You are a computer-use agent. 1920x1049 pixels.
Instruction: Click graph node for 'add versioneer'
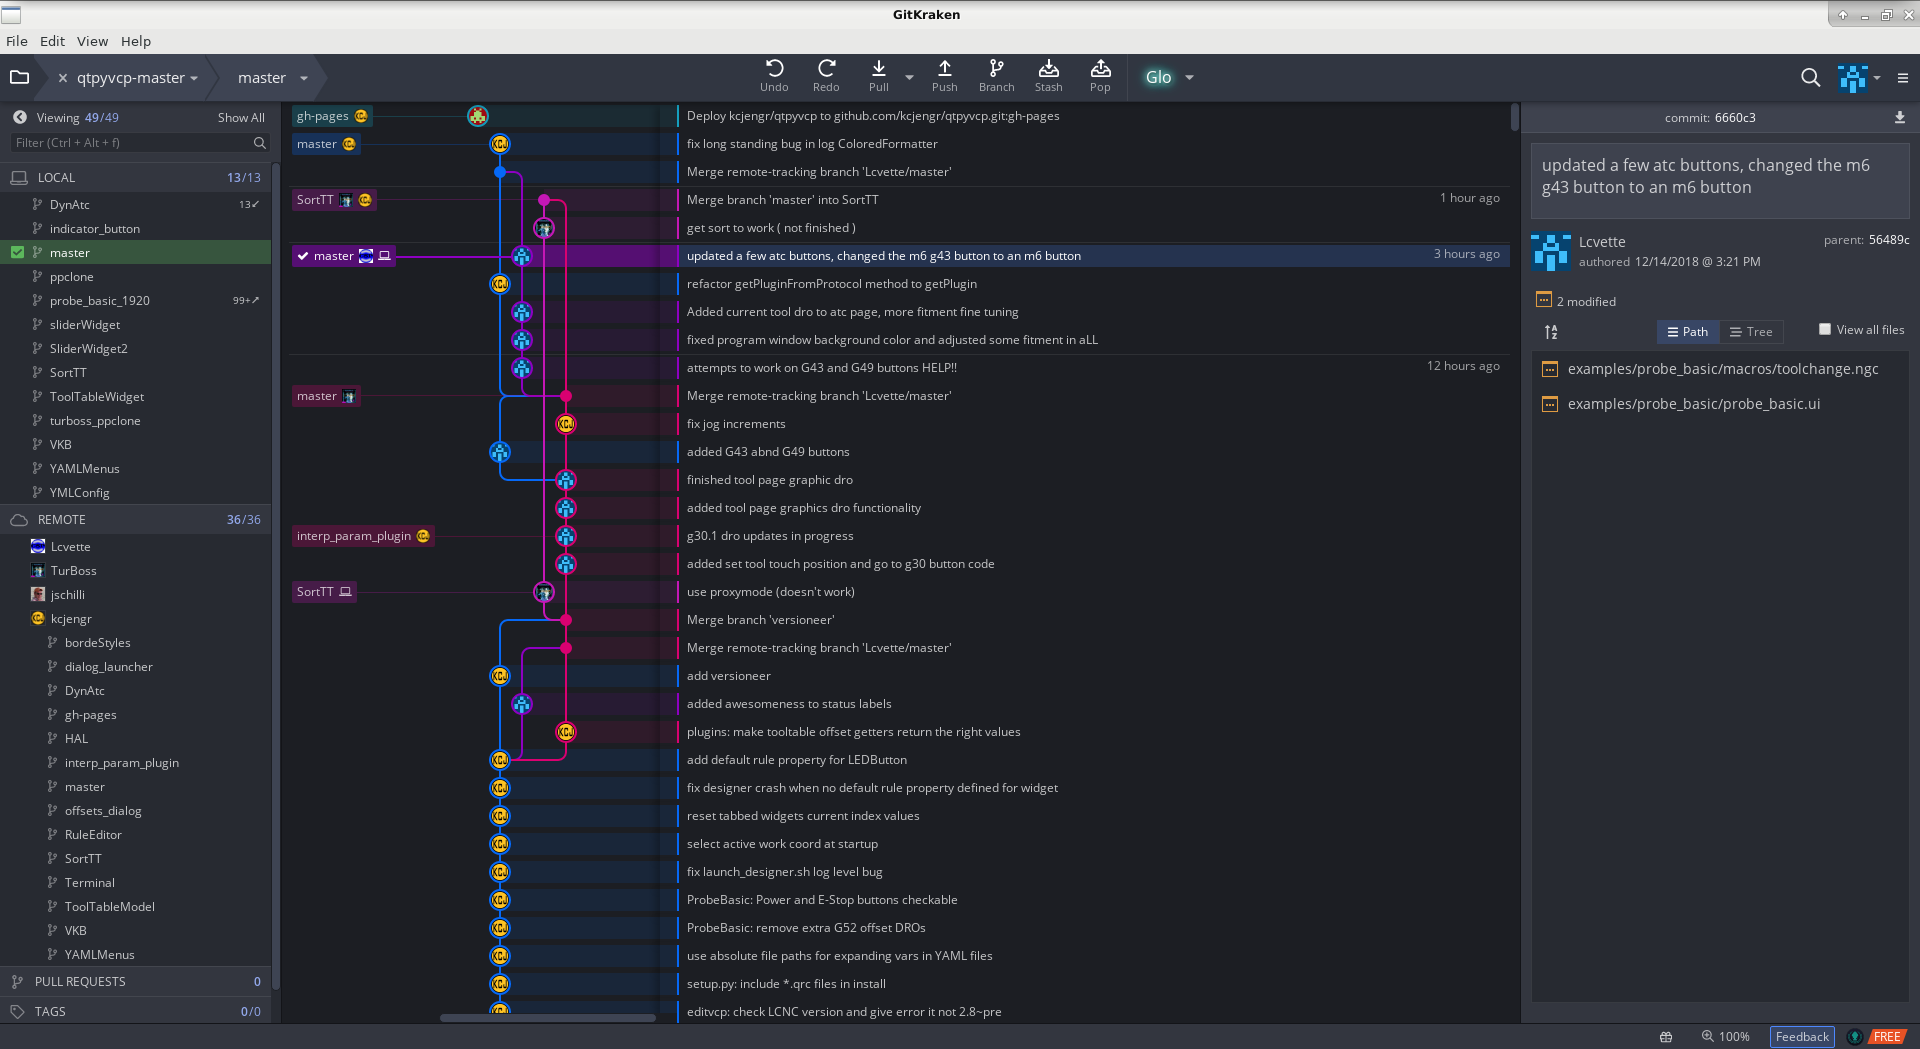(500, 676)
